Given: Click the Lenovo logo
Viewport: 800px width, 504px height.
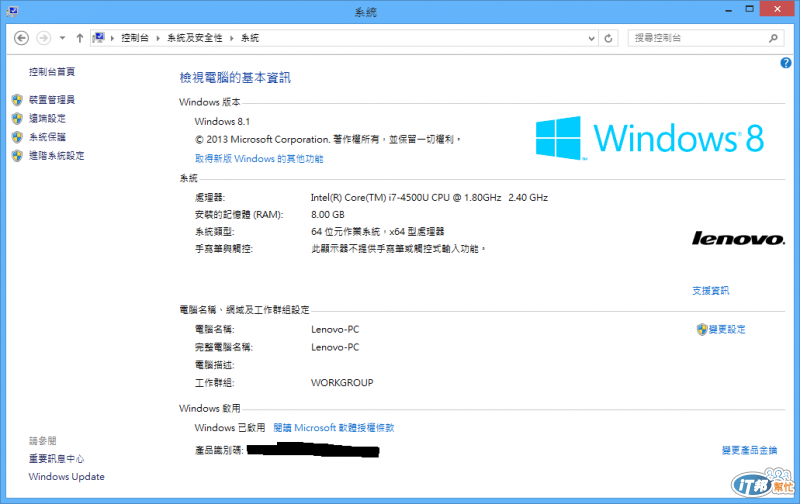Looking at the screenshot, I should pyautogui.click(x=738, y=238).
